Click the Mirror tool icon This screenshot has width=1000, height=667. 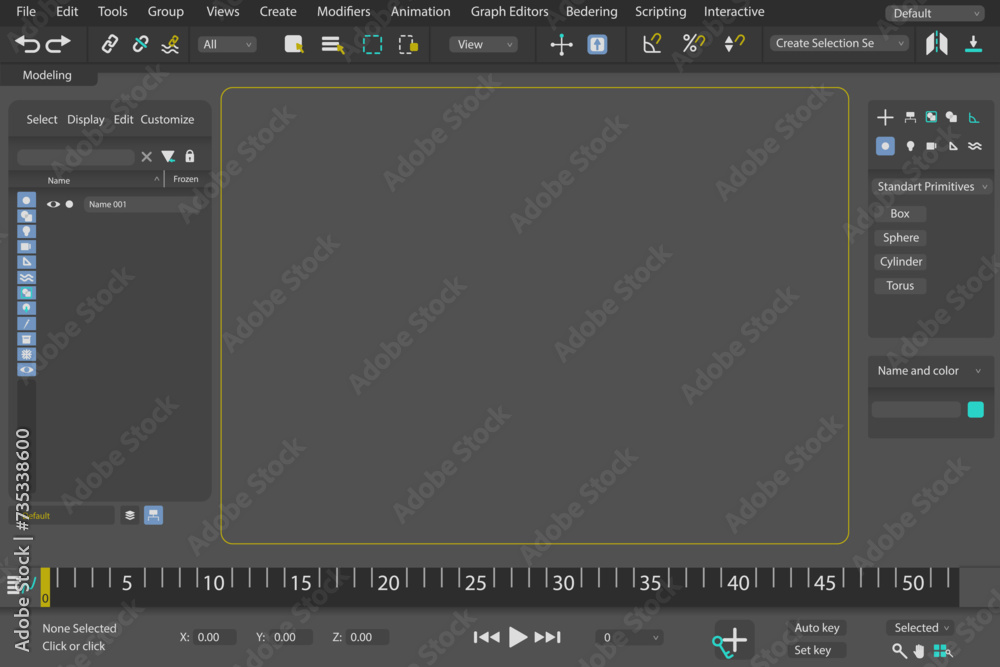[936, 43]
